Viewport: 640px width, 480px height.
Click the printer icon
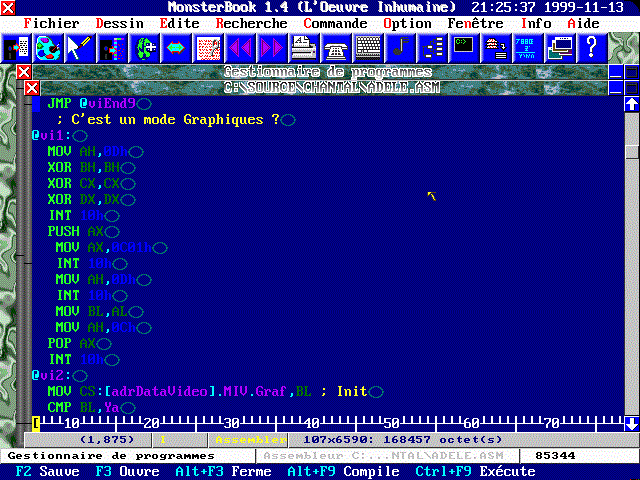click(304, 48)
